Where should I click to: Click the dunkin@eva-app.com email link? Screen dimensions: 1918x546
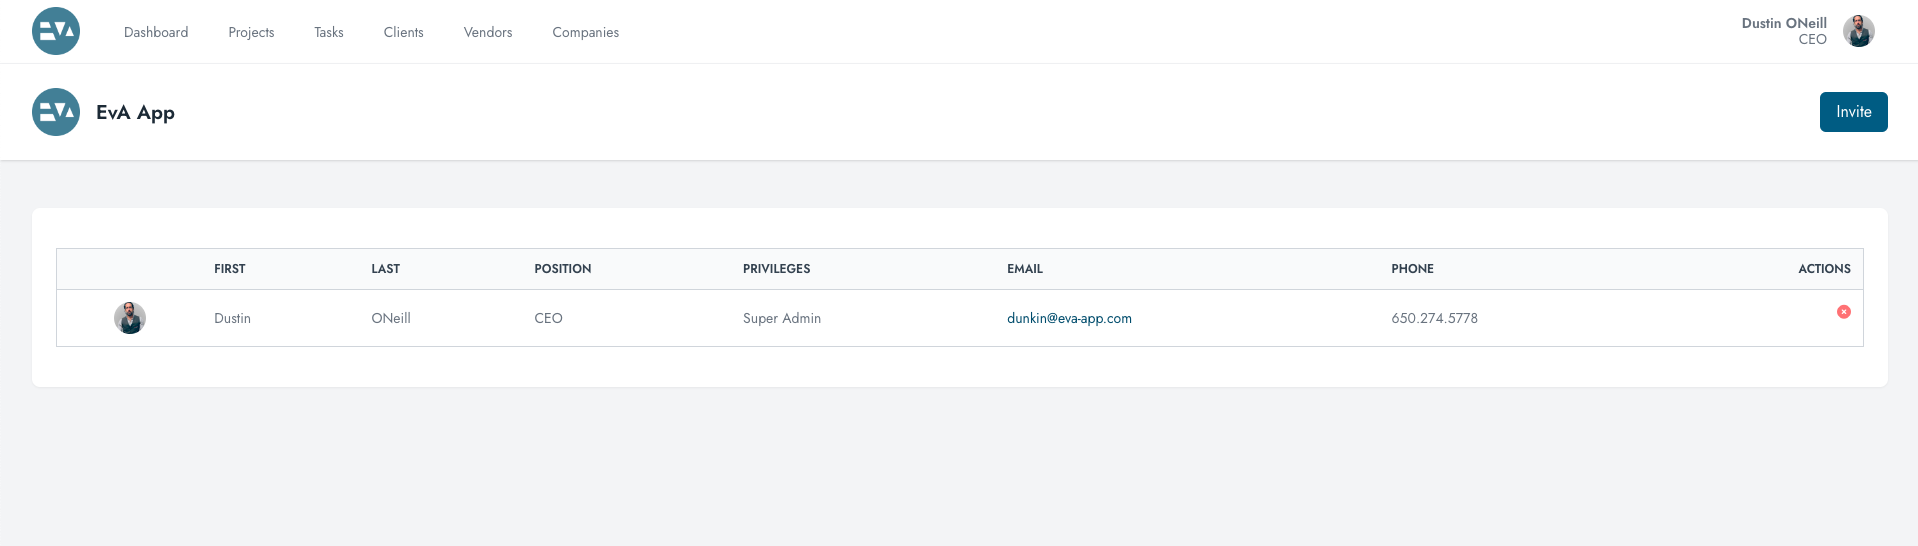tap(1069, 318)
